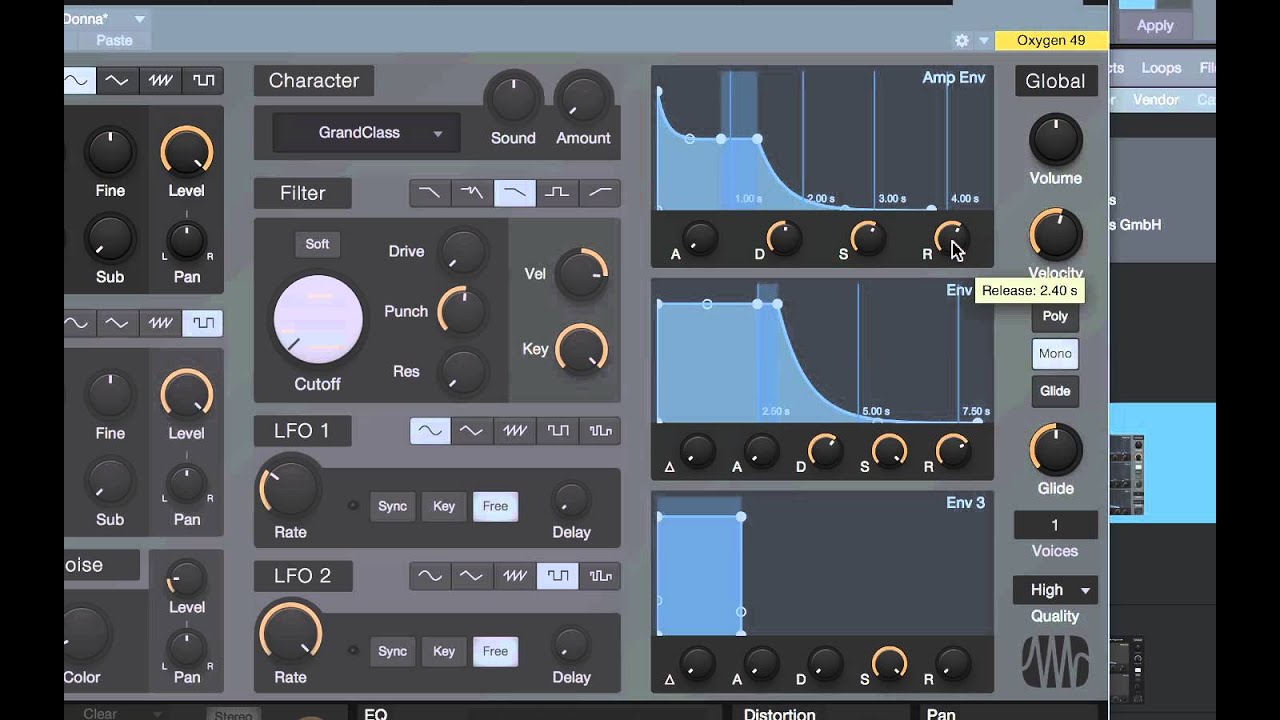The image size is (1280, 720).
Task: Click the Amp Env Release knob
Action: click(952, 240)
